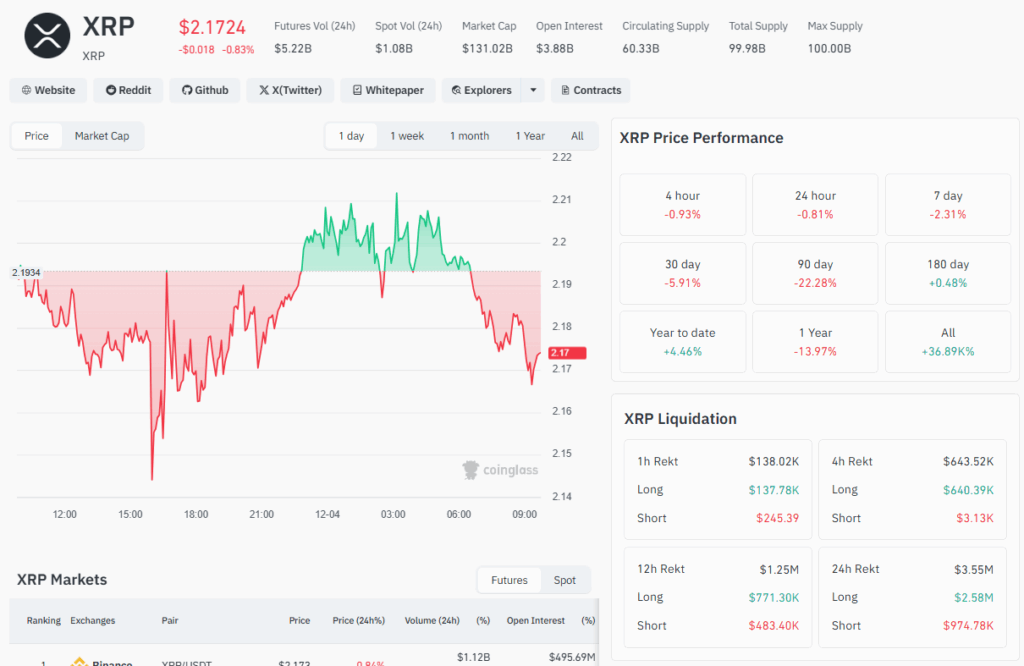Click the 4 hour performance card
Screen dimensions: 1024x666
tap(682, 204)
